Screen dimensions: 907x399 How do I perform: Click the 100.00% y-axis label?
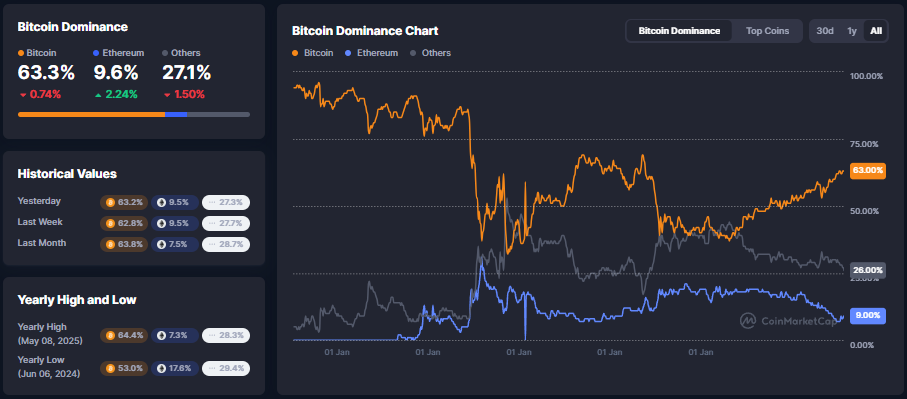(867, 76)
